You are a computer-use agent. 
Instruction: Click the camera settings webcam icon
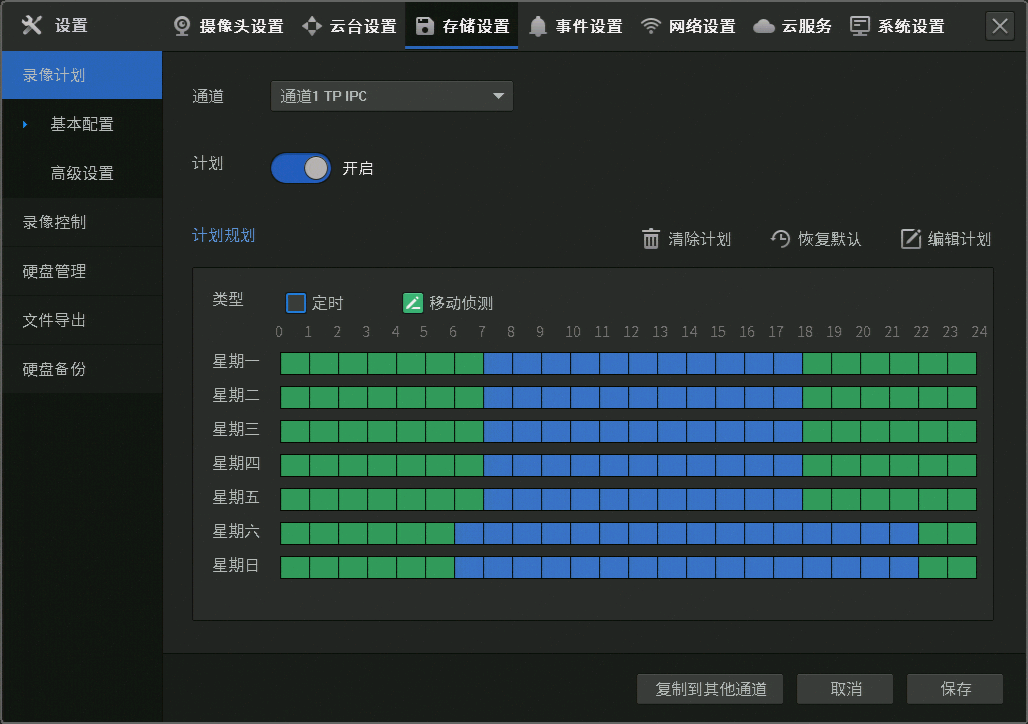click(x=183, y=26)
